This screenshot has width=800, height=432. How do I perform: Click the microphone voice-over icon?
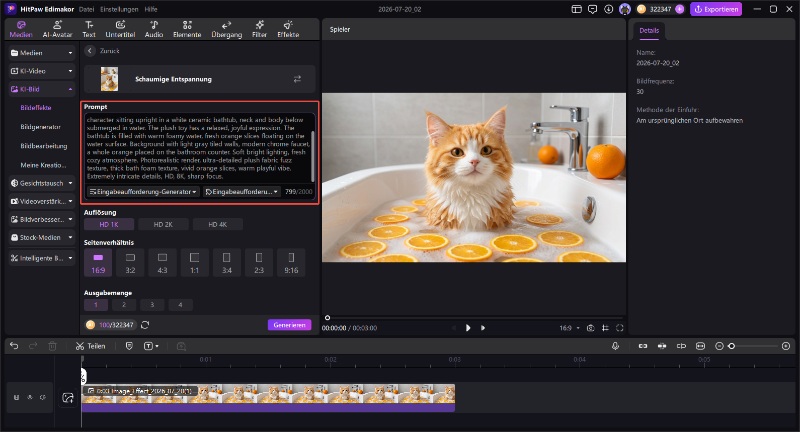click(615, 346)
